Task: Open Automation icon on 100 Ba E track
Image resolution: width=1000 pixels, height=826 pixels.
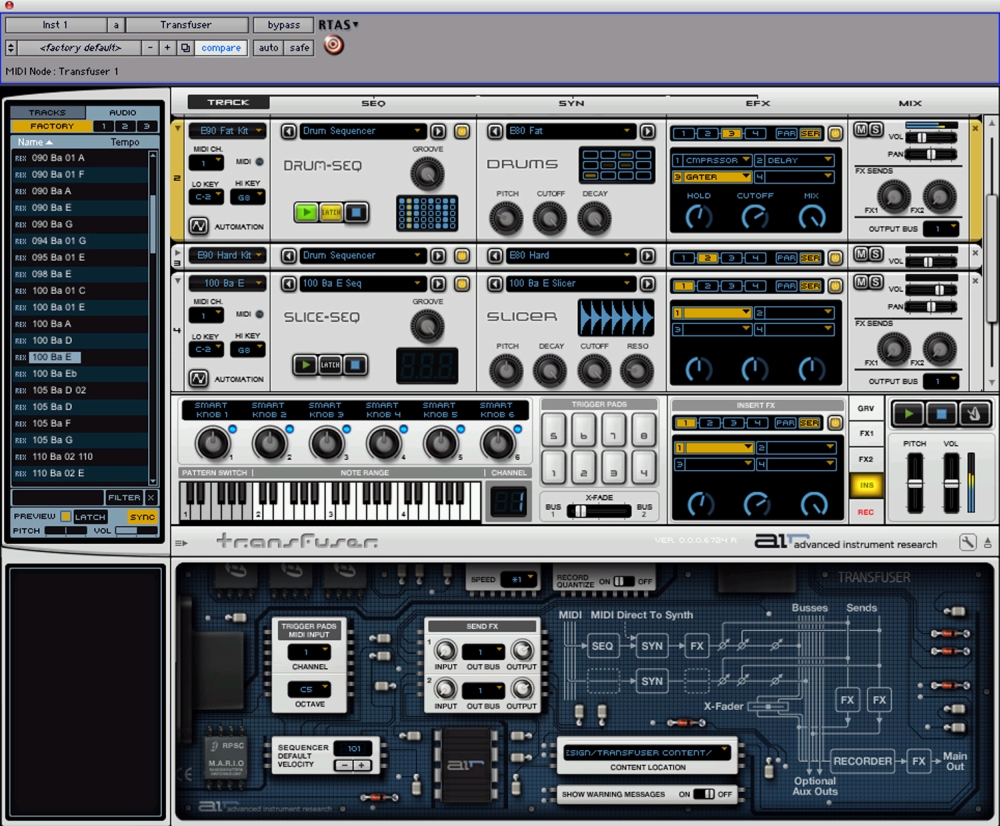Action: (198, 378)
